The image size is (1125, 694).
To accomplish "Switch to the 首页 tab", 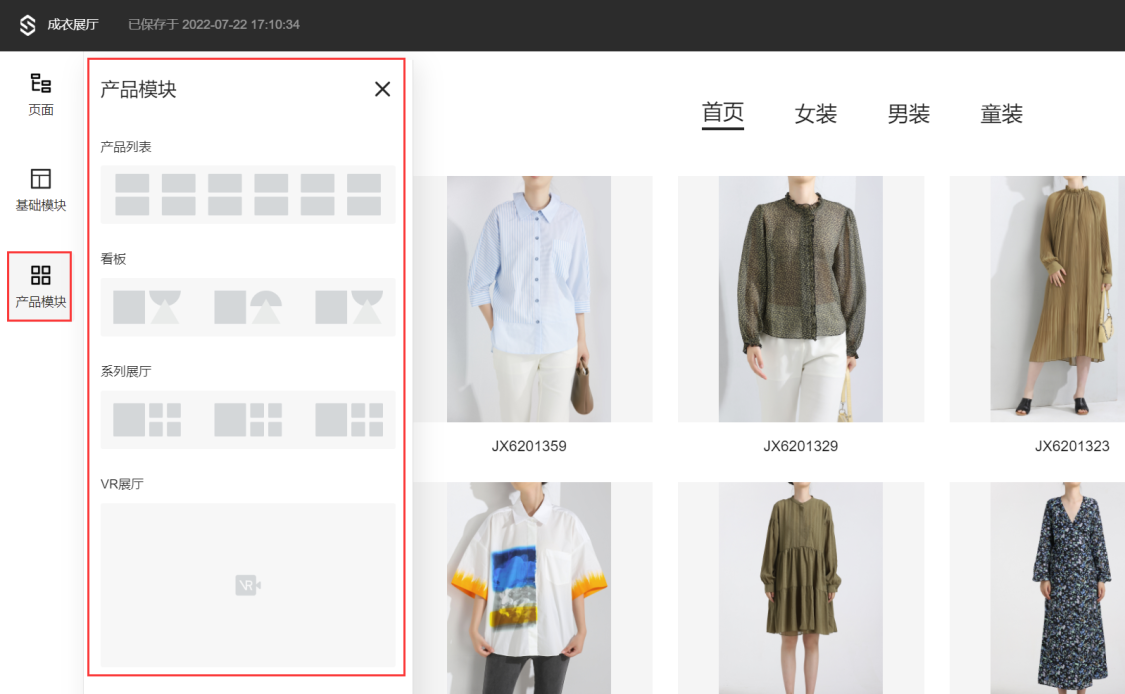I will 723,113.
